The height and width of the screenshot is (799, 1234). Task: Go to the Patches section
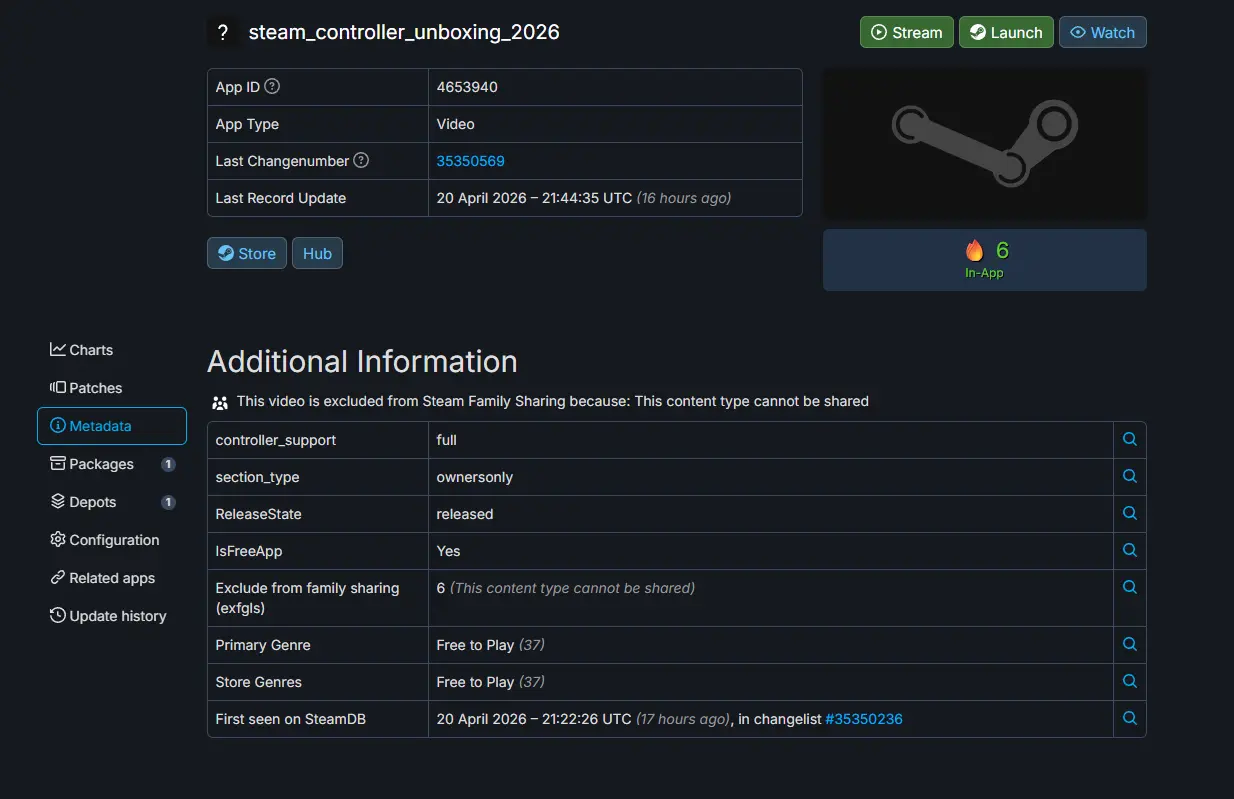[86, 388]
